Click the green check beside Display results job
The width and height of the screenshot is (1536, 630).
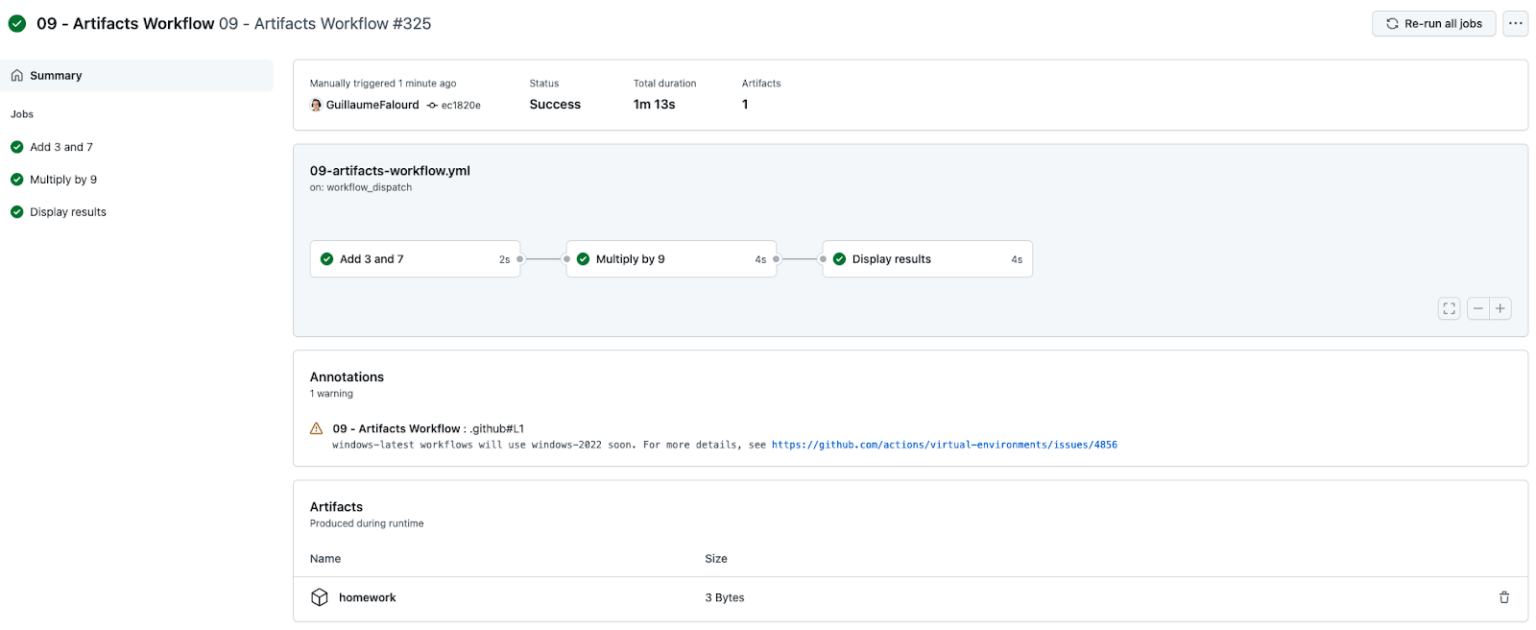tap(16, 211)
